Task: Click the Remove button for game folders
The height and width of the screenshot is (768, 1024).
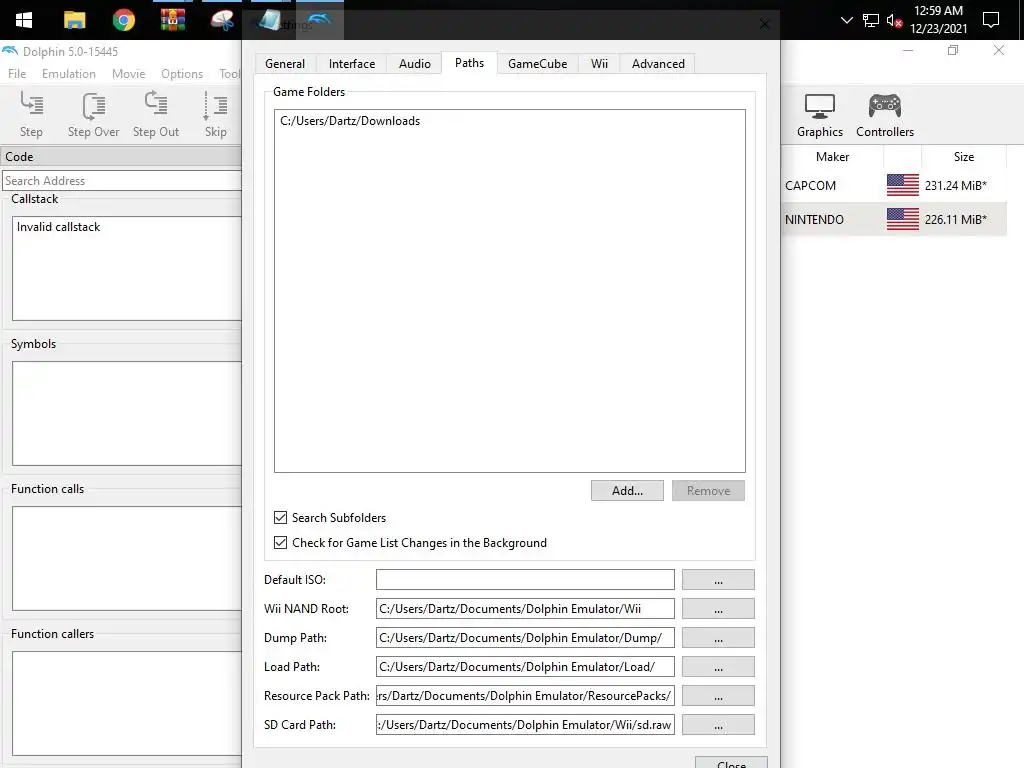Action: (x=708, y=490)
